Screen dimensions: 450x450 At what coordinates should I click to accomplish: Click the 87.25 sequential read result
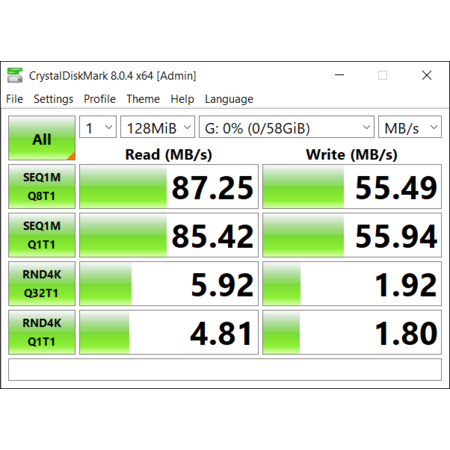pos(169,186)
